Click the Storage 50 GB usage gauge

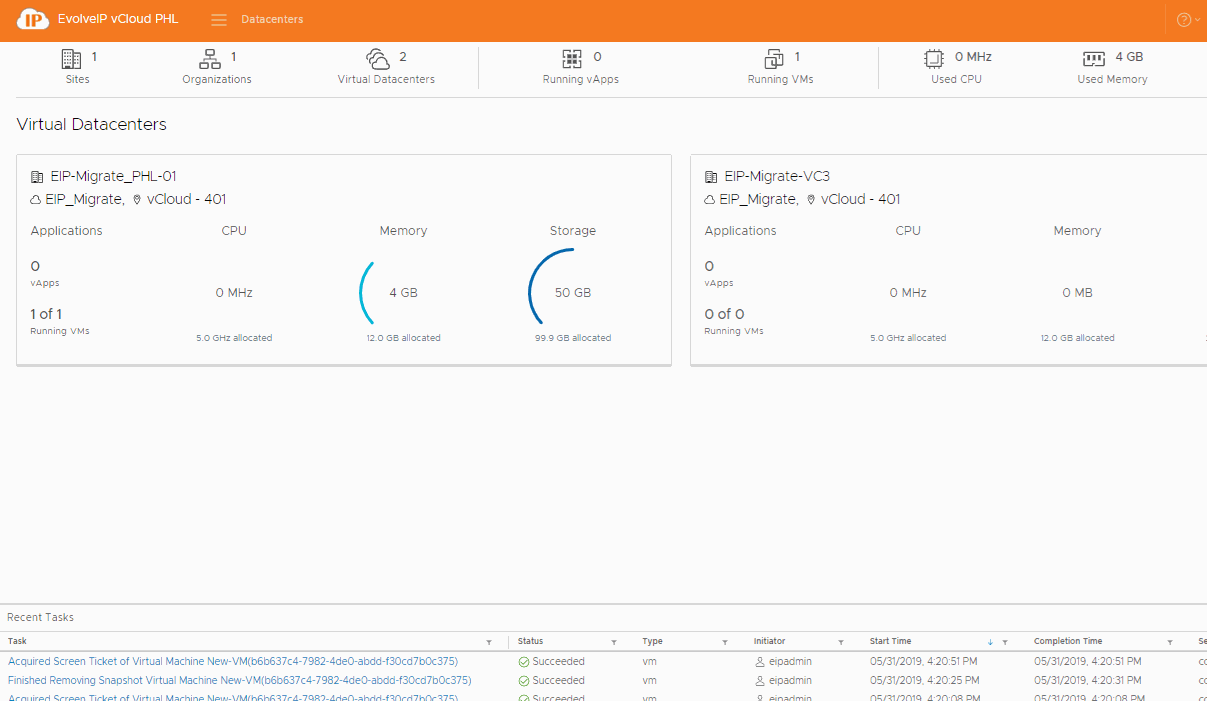(x=572, y=293)
